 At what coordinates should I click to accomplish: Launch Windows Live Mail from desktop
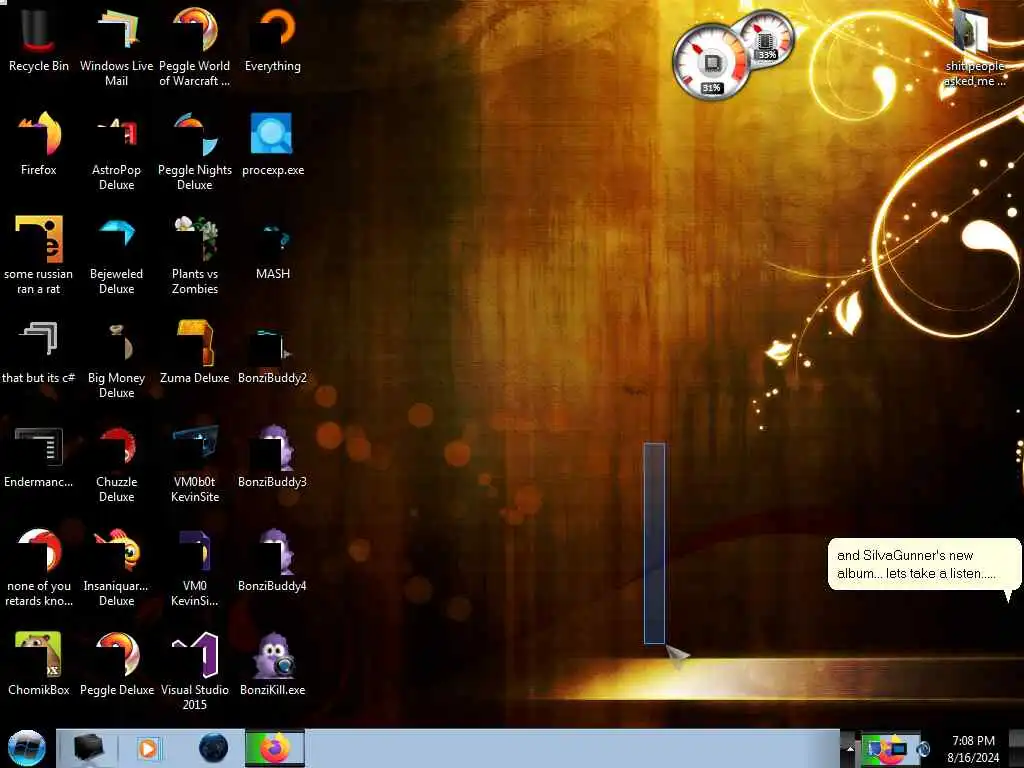click(116, 48)
